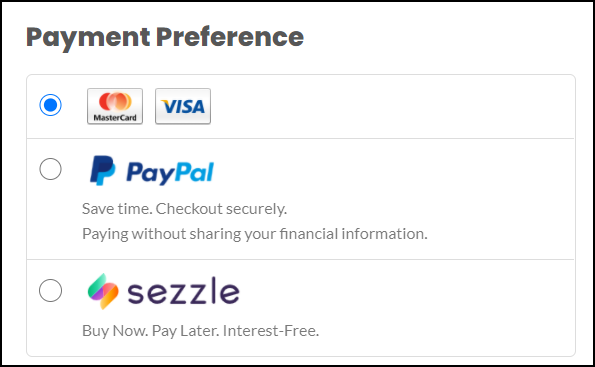Viewport: 595px width, 367px height.
Task: Click the MasterCard text label under circles
Action: click(x=115, y=118)
